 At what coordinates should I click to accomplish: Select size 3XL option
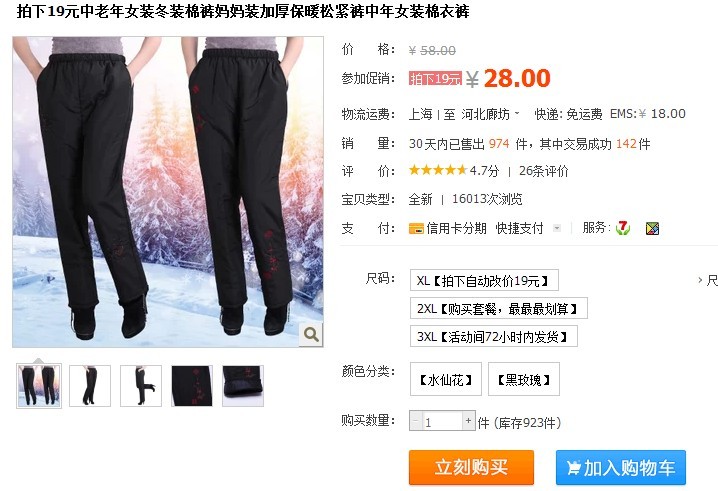click(494, 337)
